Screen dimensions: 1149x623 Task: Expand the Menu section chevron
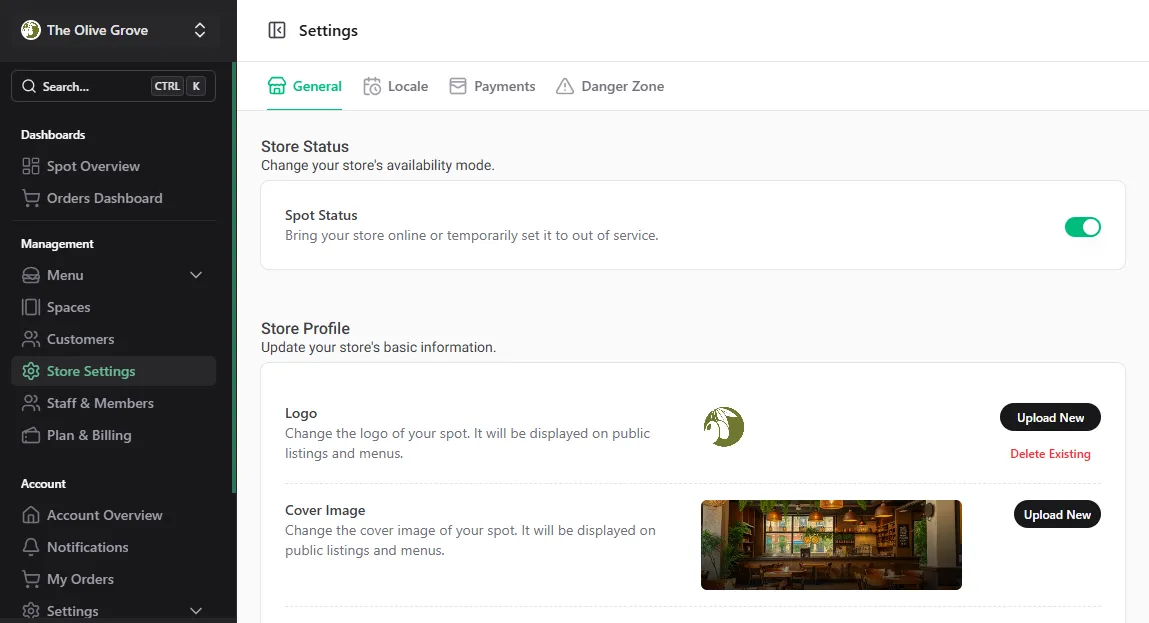click(x=196, y=275)
